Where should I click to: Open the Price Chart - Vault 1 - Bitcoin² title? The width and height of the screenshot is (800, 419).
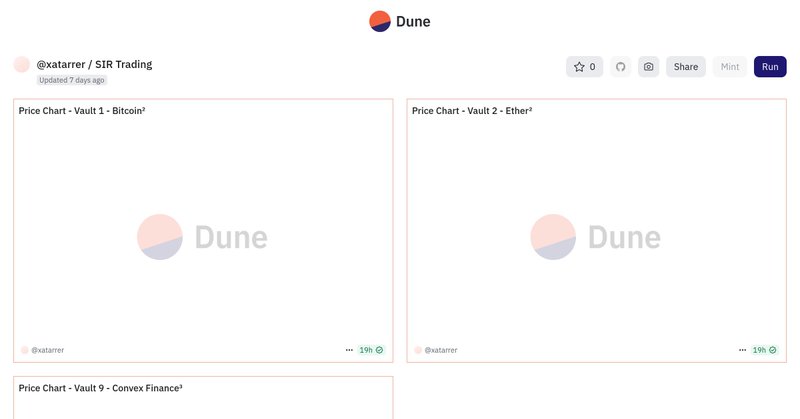82,111
